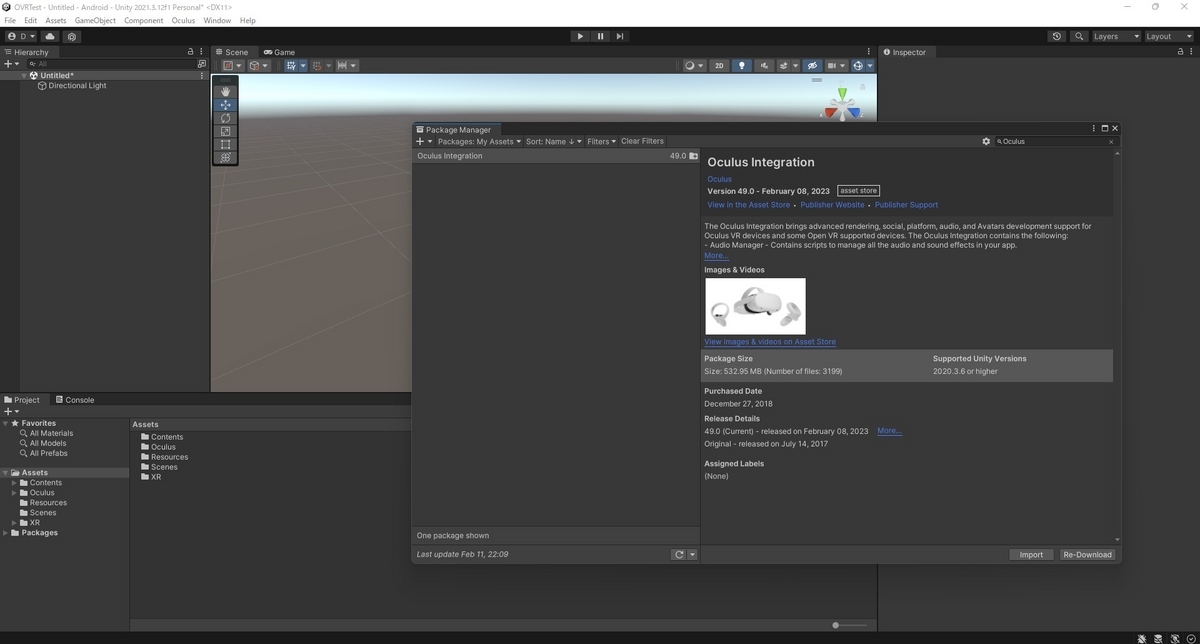The image size is (1200, 644).
Task: Collapse the Favorites section
Action: tap(6, 423)
